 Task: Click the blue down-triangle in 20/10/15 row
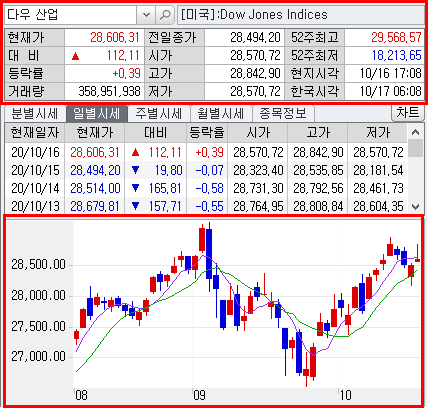[135, 170]
